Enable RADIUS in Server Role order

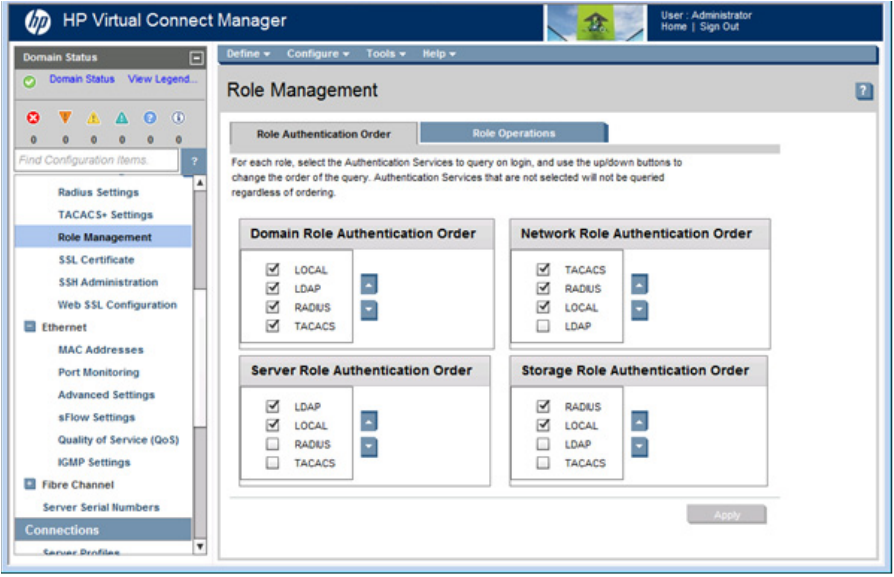pyautogui.click(x=273, y=444)
